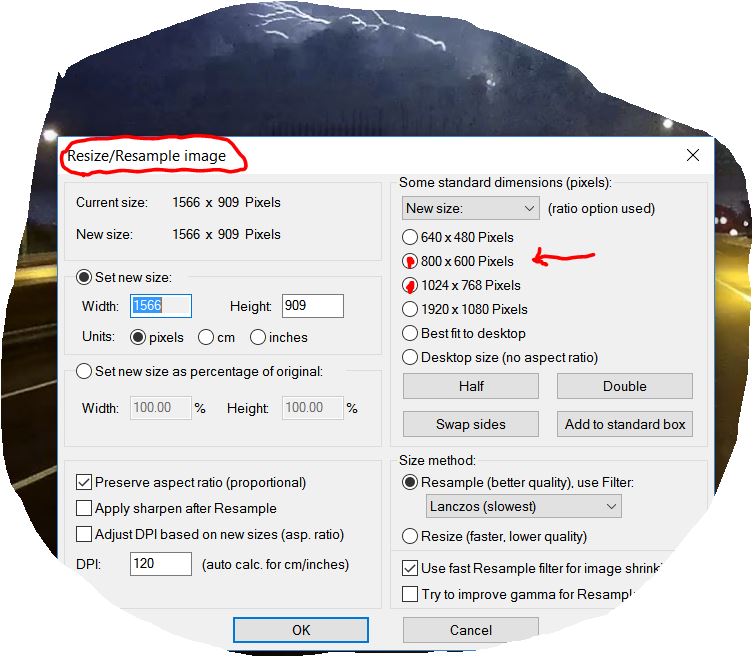The width and height of the screenshot is (753, 657).
Task: Click Add to standard box
Action: 625,425
